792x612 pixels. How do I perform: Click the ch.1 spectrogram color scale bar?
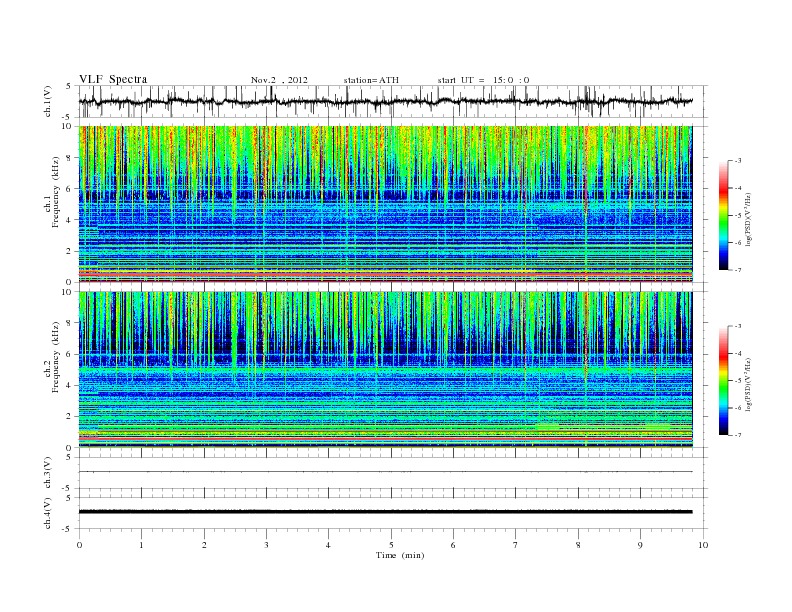point(724,215)
